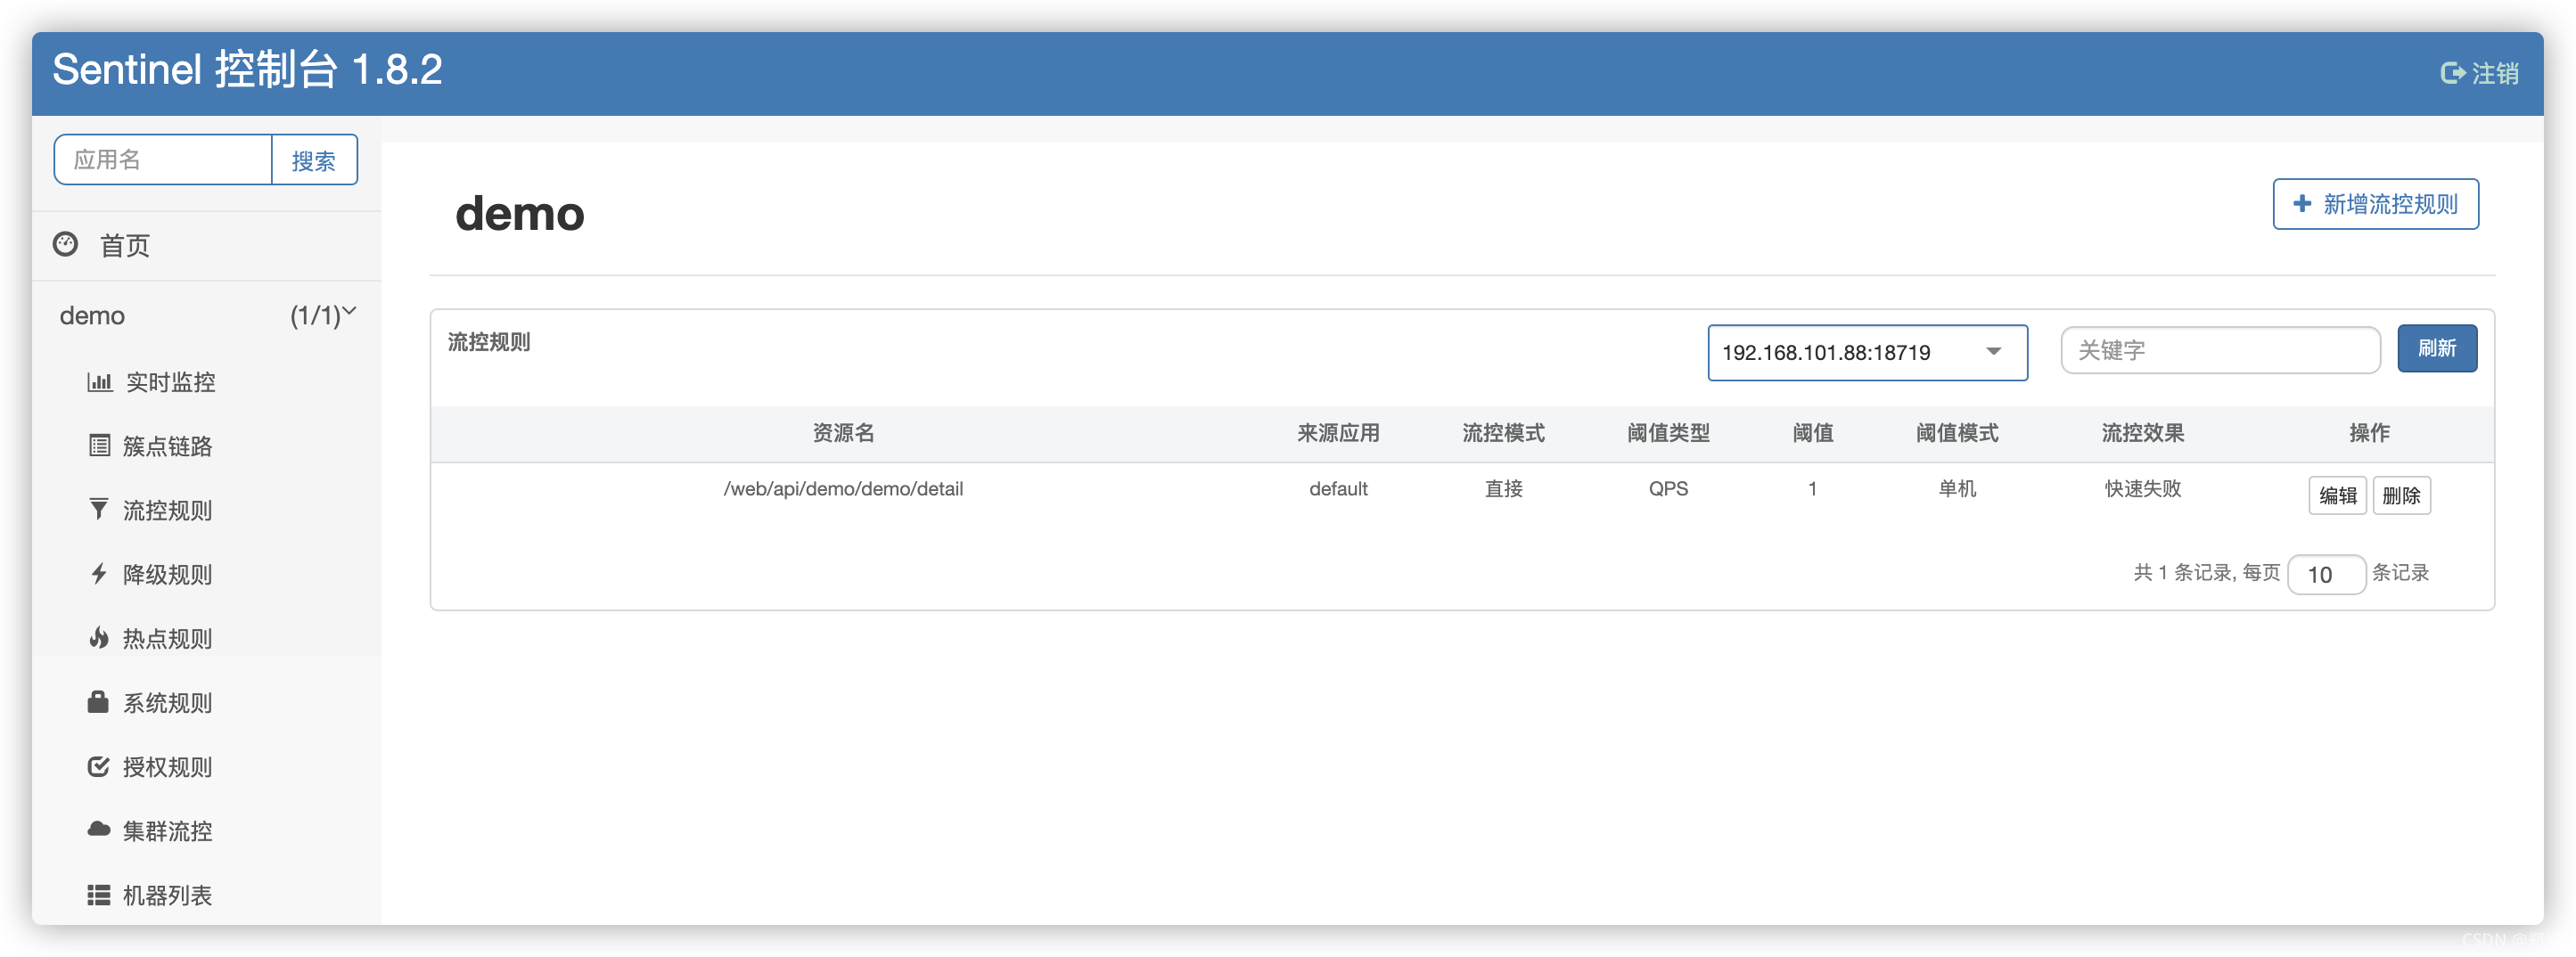The width and height of the screenshot is (2576, 957).
Task: Click the list icon beside 簇点链路
Action: 99,446
